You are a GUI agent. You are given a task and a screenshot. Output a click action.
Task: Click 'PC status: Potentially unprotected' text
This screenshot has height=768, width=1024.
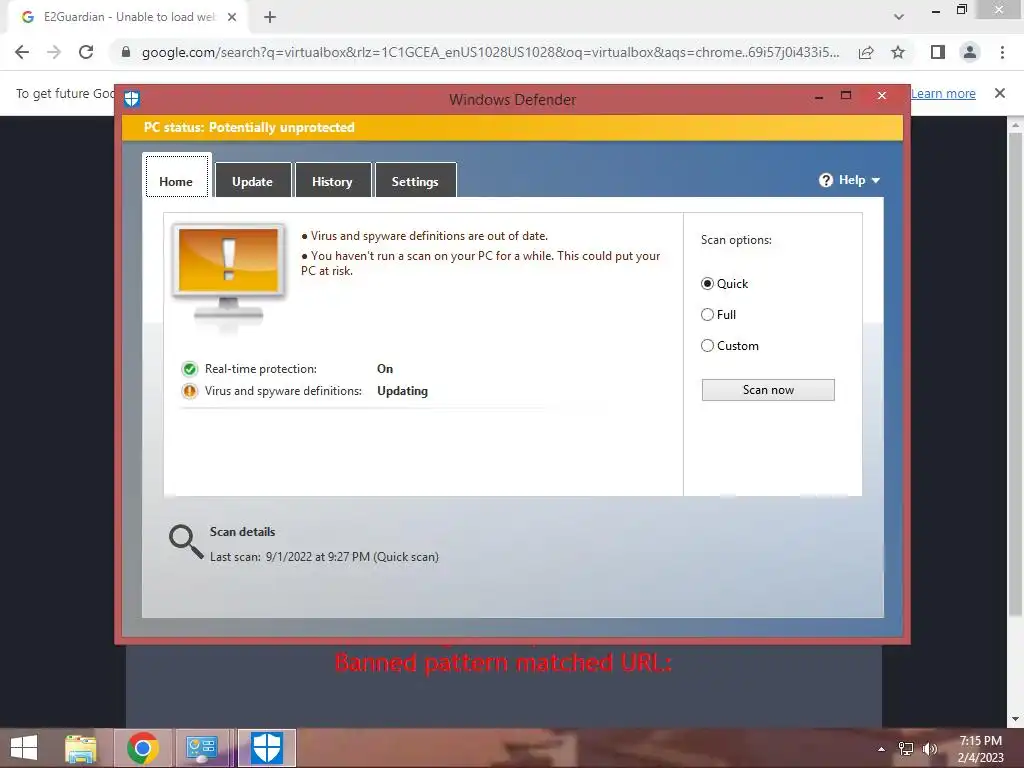point(249,127)
